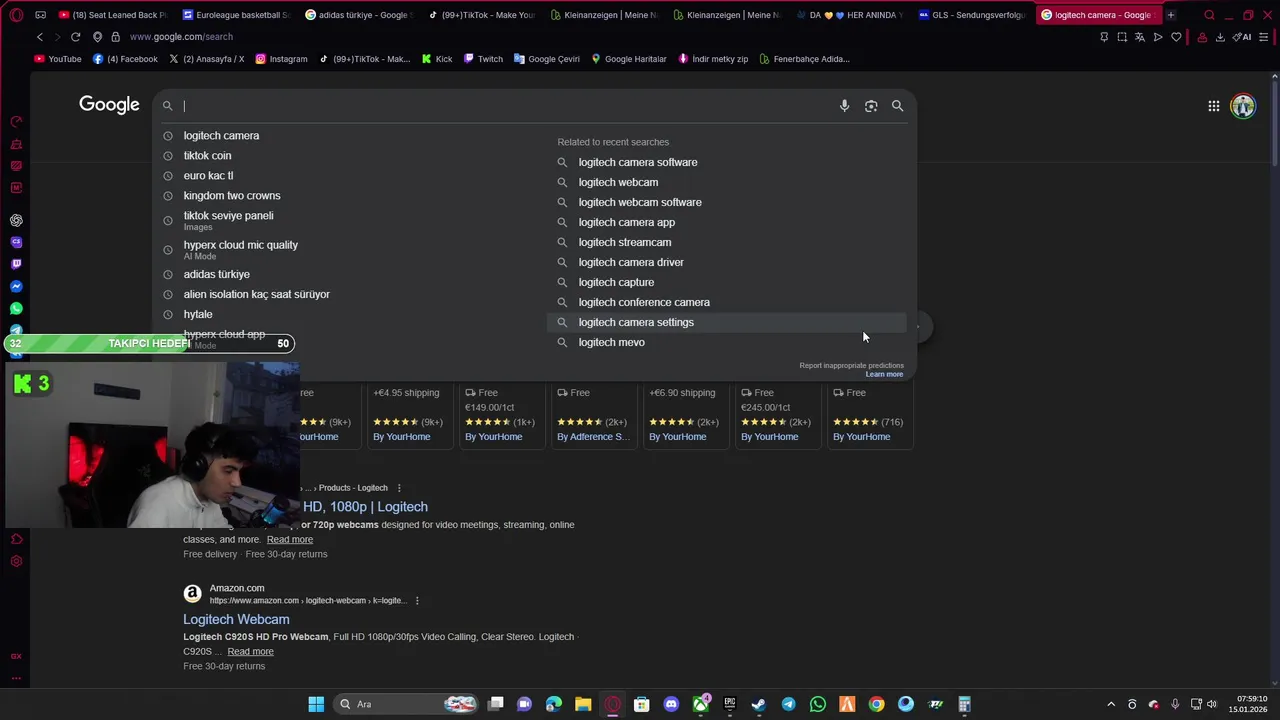Open sidebar settings gear icon
1280x720 pixels.
point(16,561)
